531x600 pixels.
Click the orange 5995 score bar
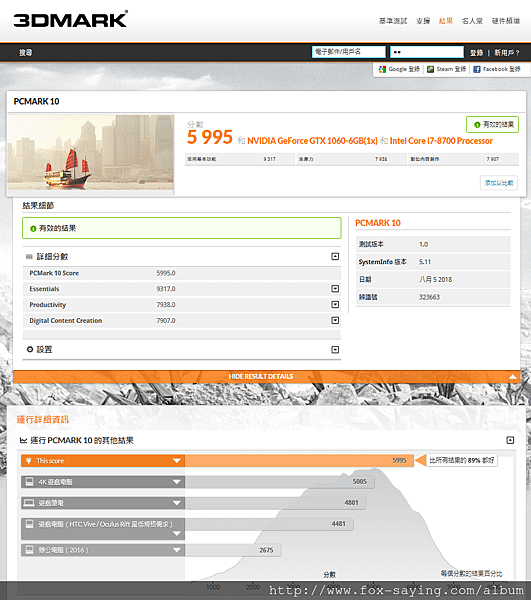(299, 461)
